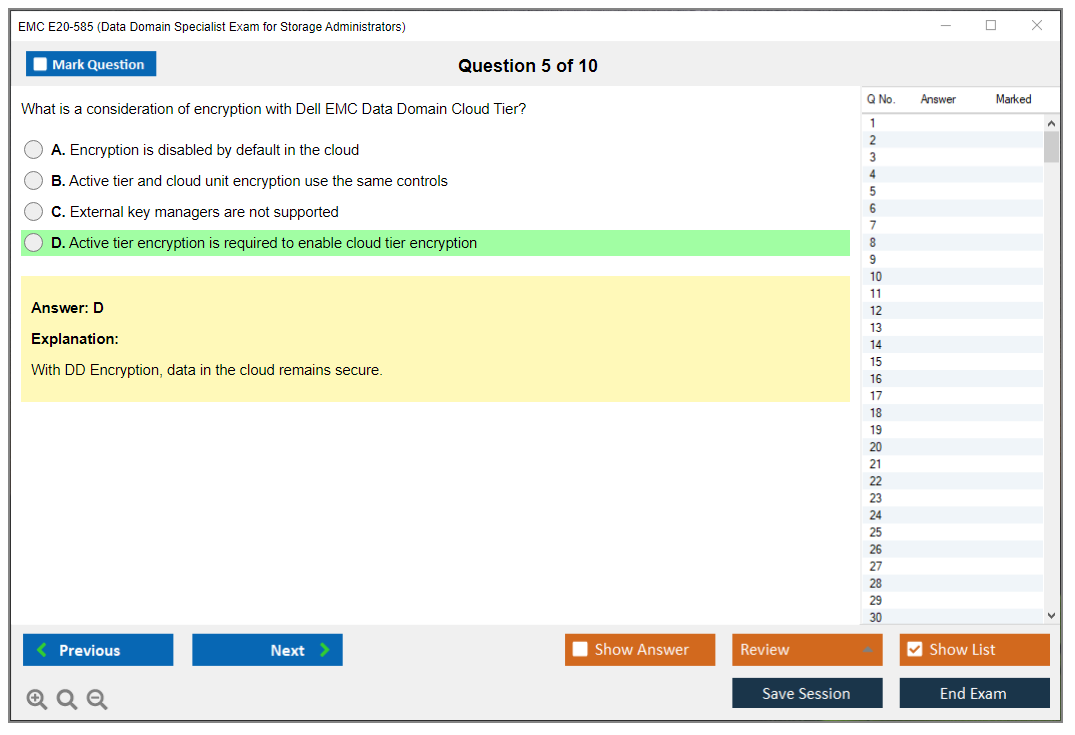Image resolution: width=1075 pixels, height=735 pixels.
Task: Jump to question 10 in list
Action: coord(876,277)
